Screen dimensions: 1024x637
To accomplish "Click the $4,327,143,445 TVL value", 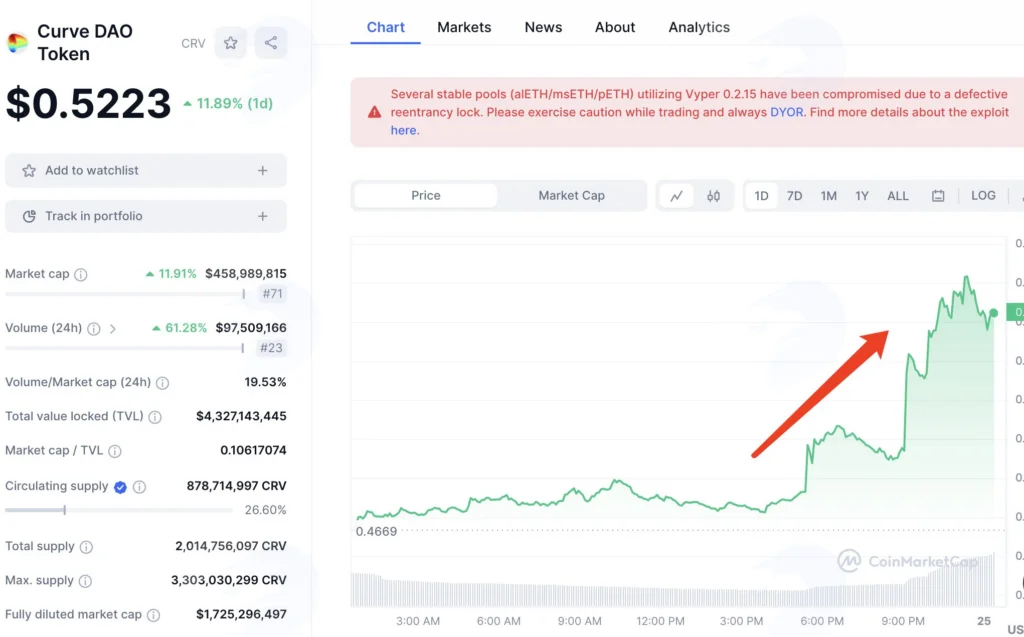I will (241, 416).
